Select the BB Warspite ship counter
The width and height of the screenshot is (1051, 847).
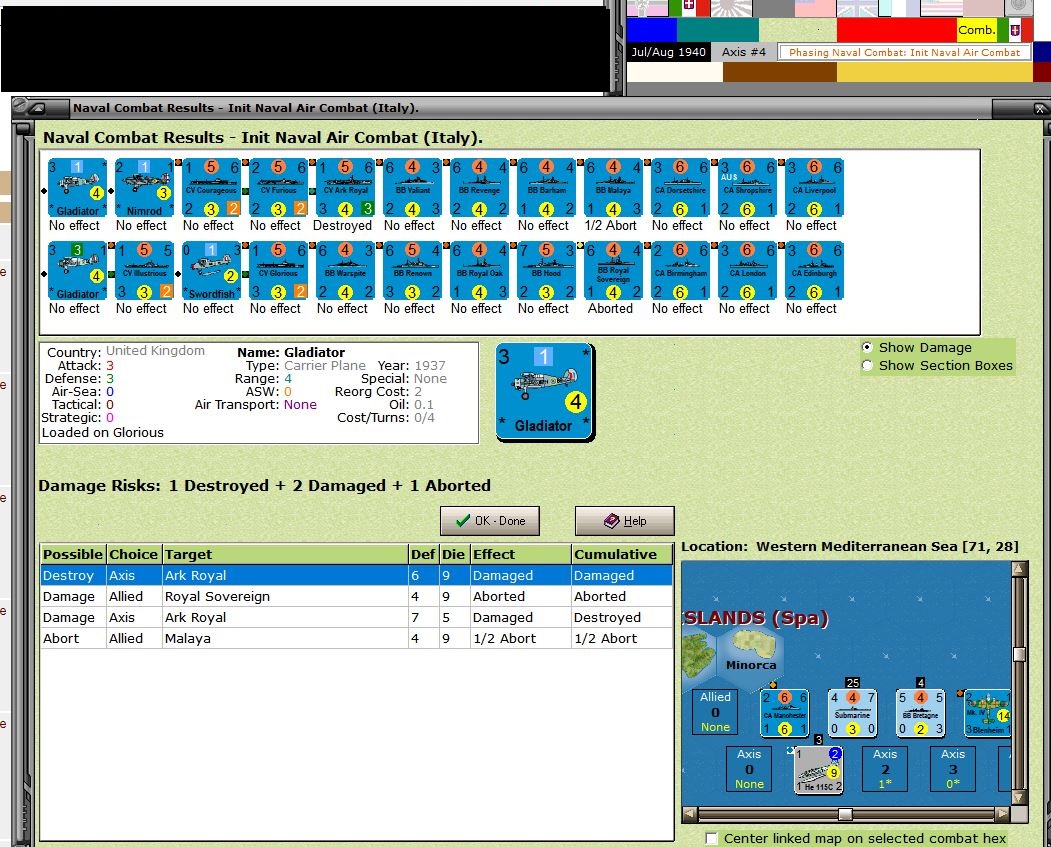click(345, 270)
